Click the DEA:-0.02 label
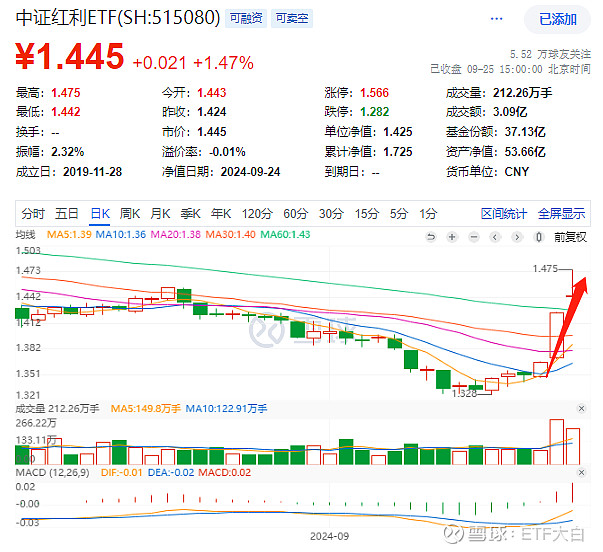 coord(171,472)
